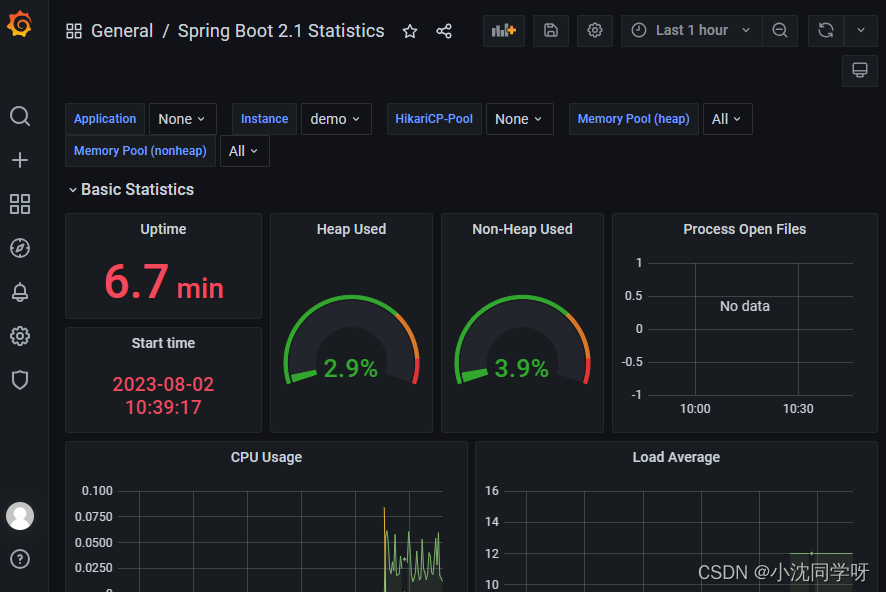Open the Dashboards grid icon in sidebar
The height and width of the screenshot is (592, 886).
tap(20, 204)
